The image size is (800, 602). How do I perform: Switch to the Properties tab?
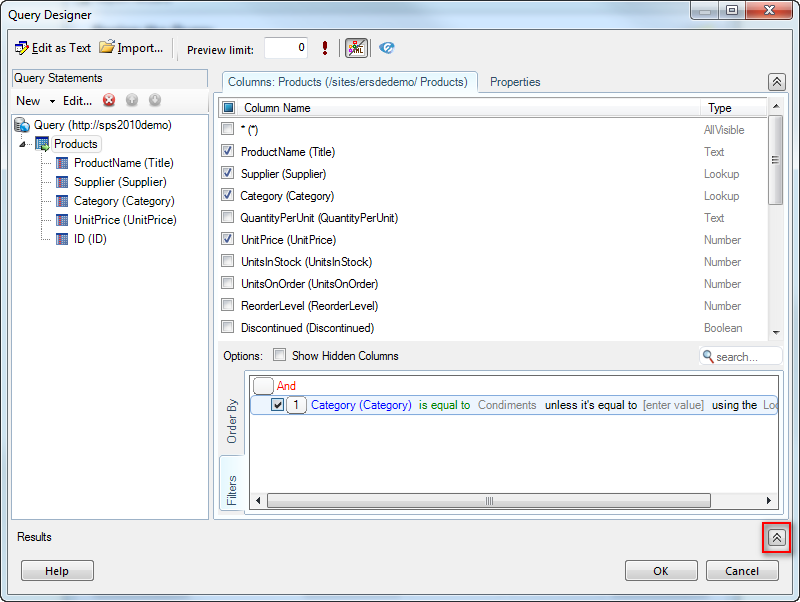pos(515,82)
